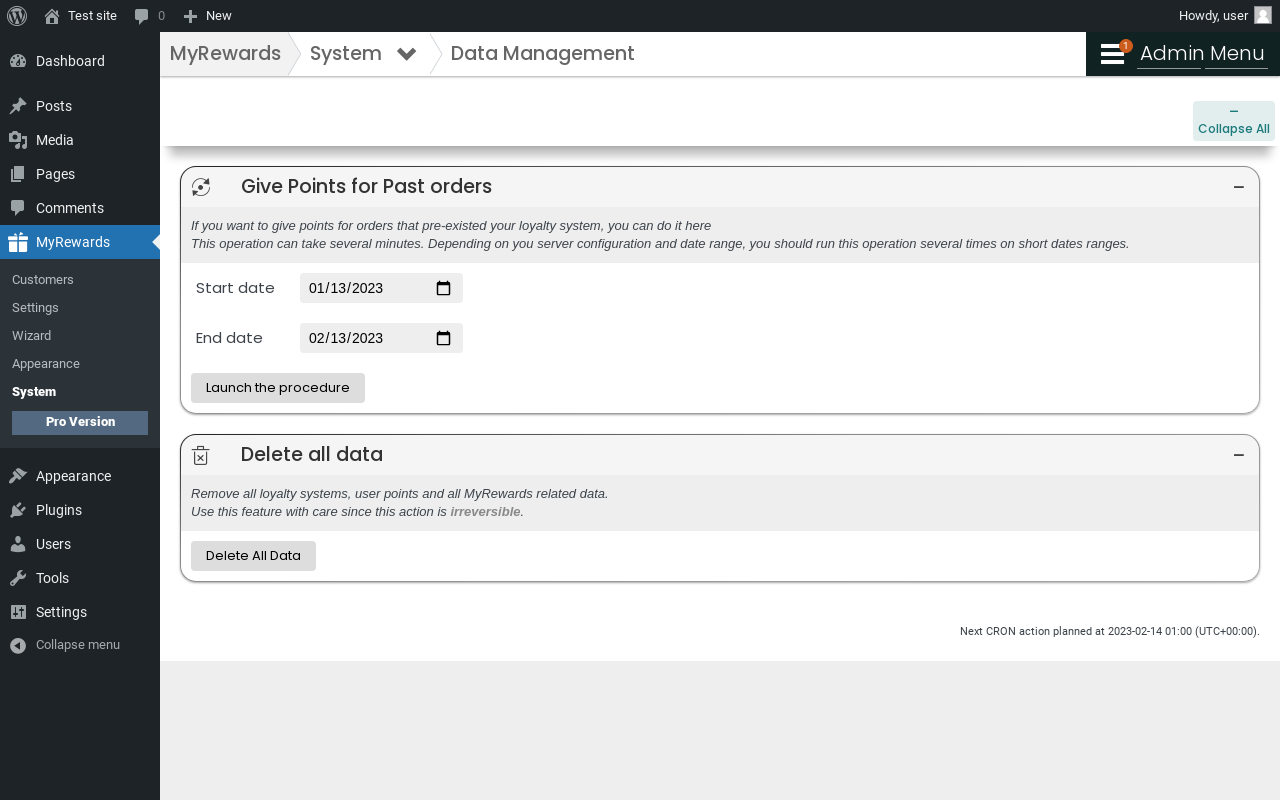Click the user avatar icon
This screenshot has width=1280, height=800.
1263,15
